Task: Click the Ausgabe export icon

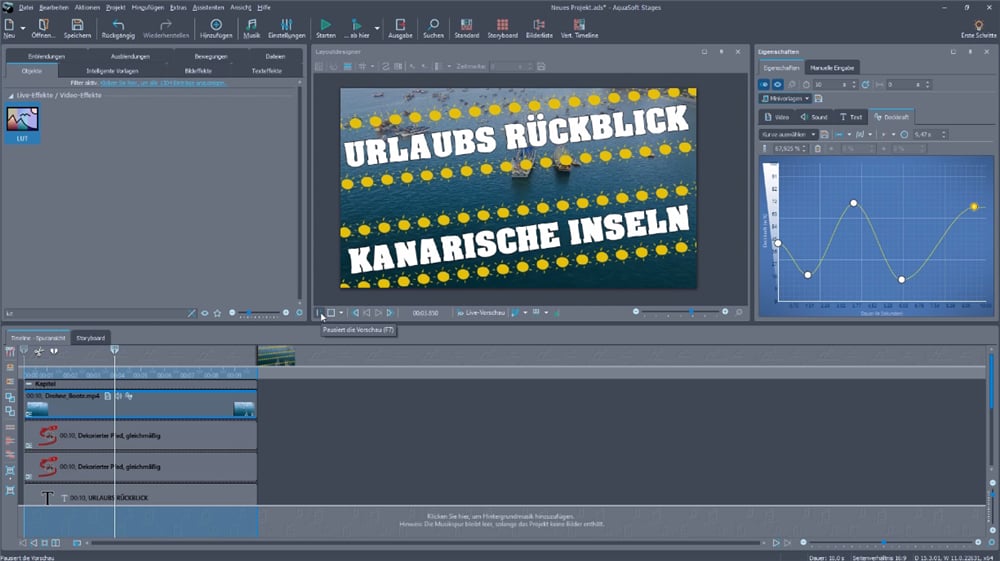Action: pyautogui.click(x=399, y=24)
